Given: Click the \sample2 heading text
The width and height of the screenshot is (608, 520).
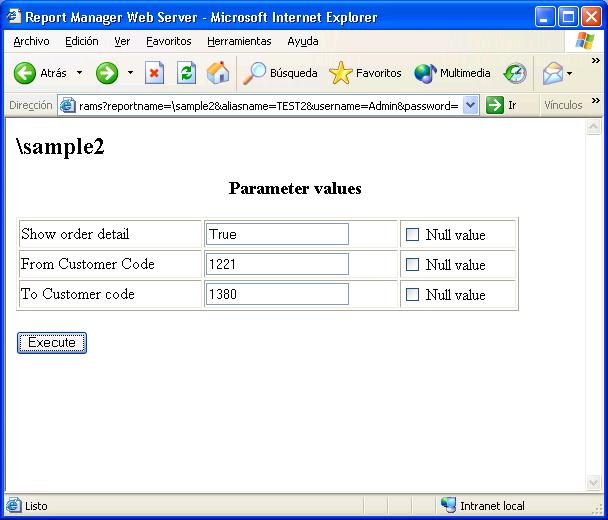Looking at the screenshot, I should 60,147.
